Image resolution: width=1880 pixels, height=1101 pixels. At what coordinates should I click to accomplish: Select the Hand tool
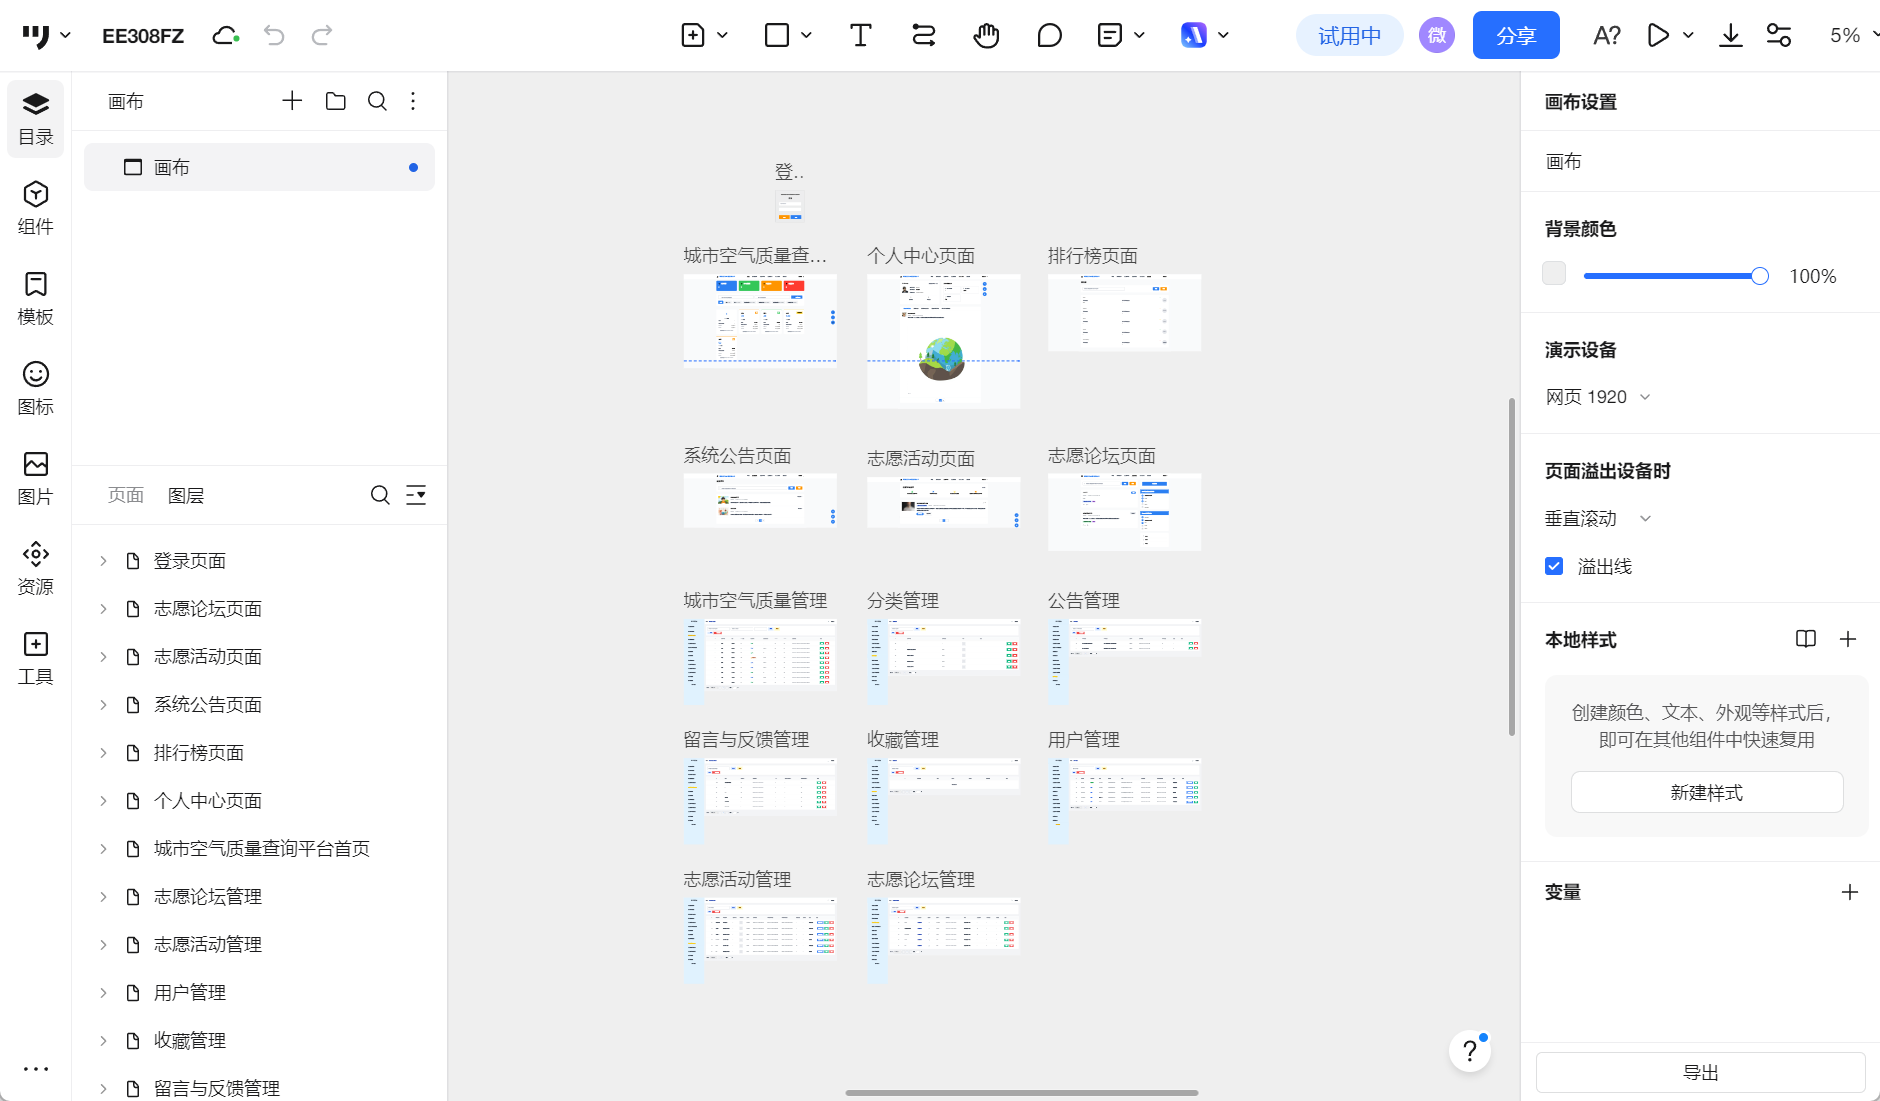pyautogui.click(x=986, y=34)
